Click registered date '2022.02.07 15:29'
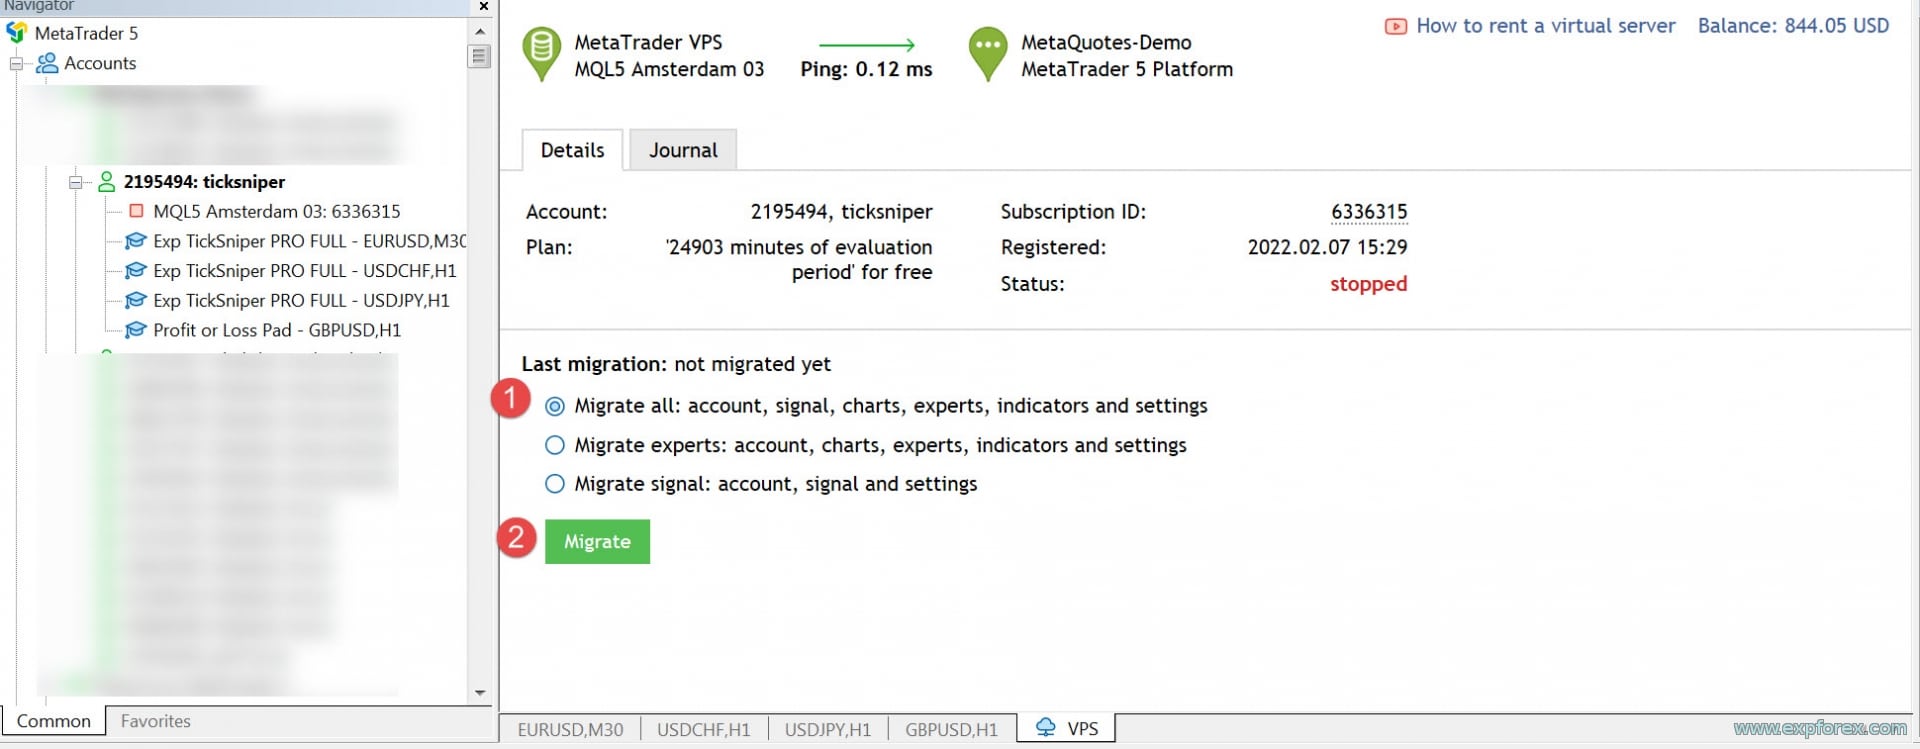The width and height of the screenshot is (1920, 749). point(1327,247)
